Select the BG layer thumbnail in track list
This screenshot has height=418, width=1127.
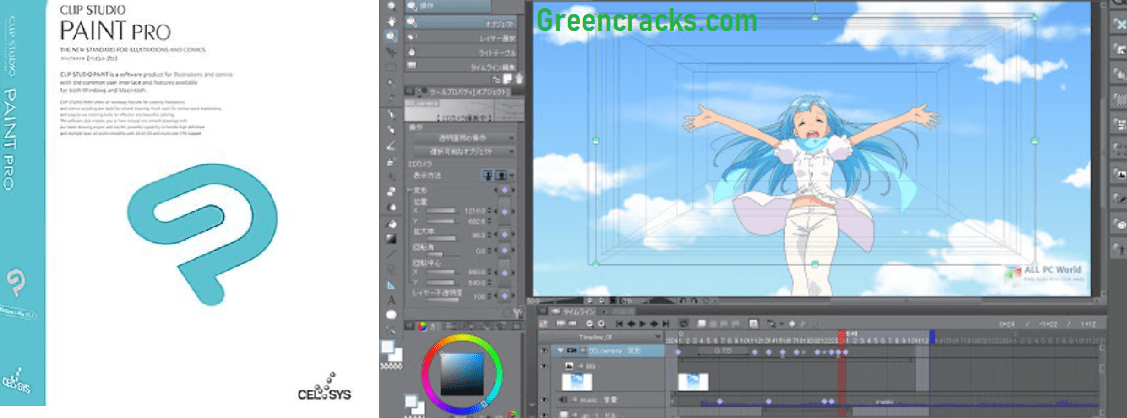click(577, 382)
